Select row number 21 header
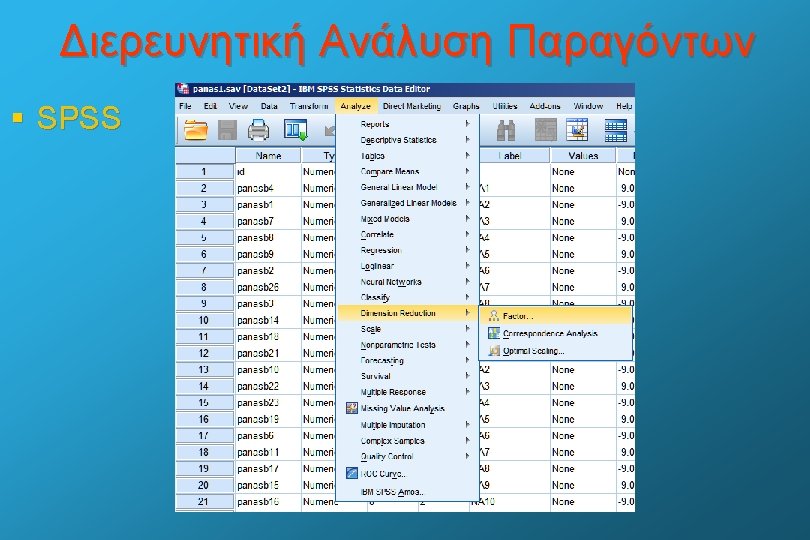810x540 pixels. coord(205,502)
